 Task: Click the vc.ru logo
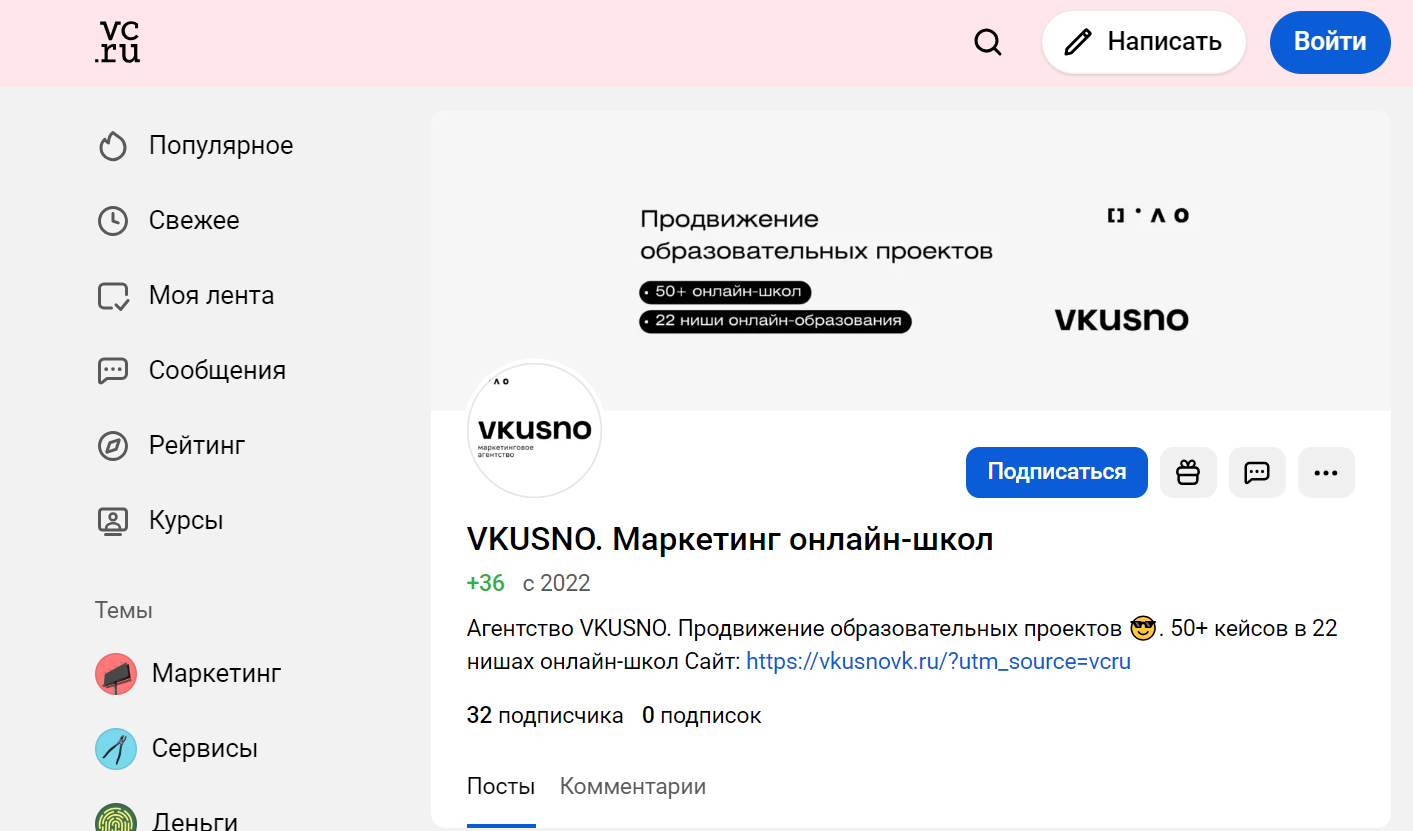pos(117,42)
